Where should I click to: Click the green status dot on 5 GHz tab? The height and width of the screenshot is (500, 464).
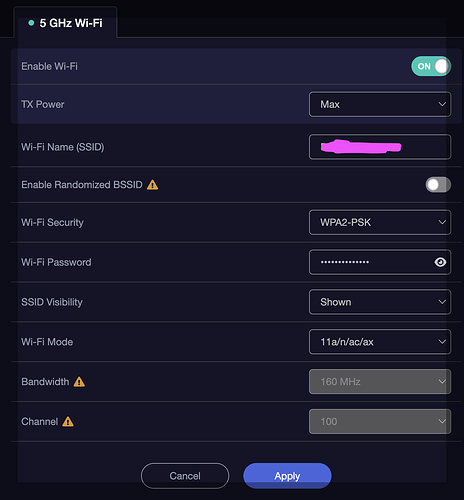tap(31, 23)
